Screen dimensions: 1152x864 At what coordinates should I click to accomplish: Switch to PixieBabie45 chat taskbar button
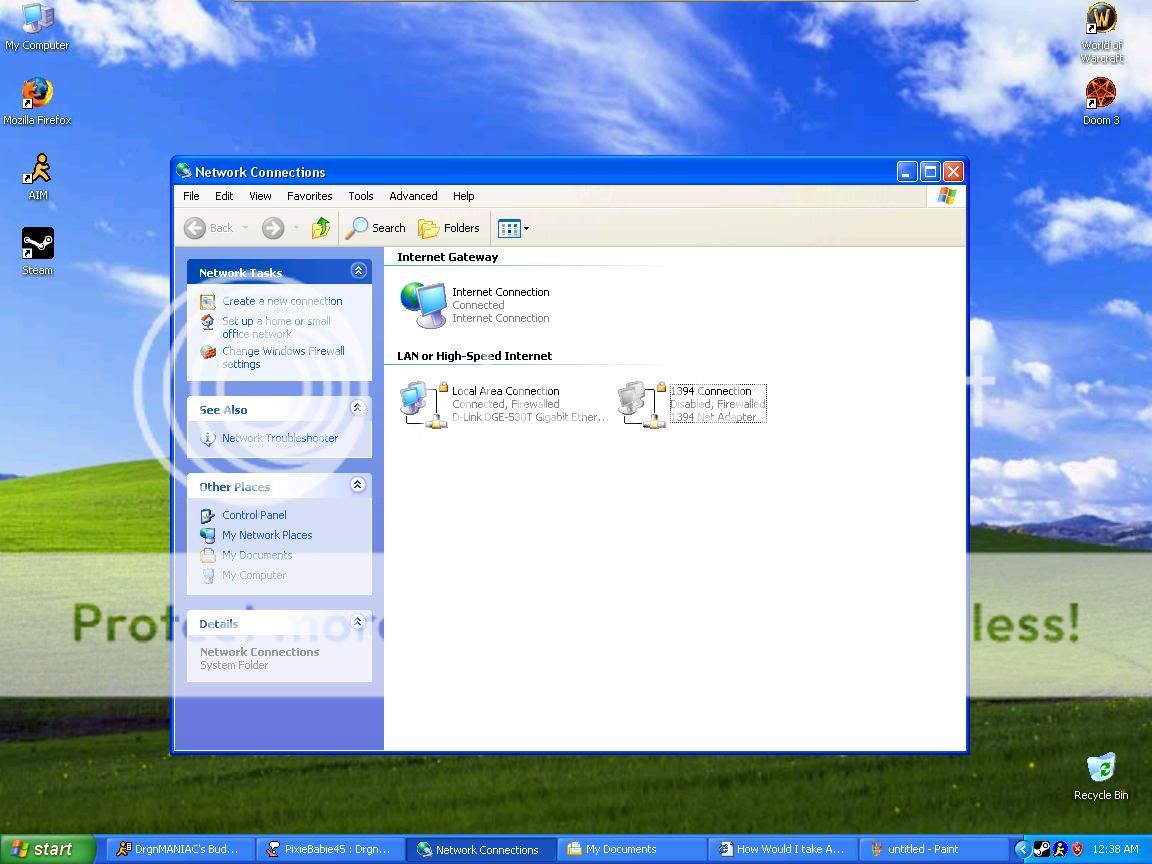(x=332, y=849)
